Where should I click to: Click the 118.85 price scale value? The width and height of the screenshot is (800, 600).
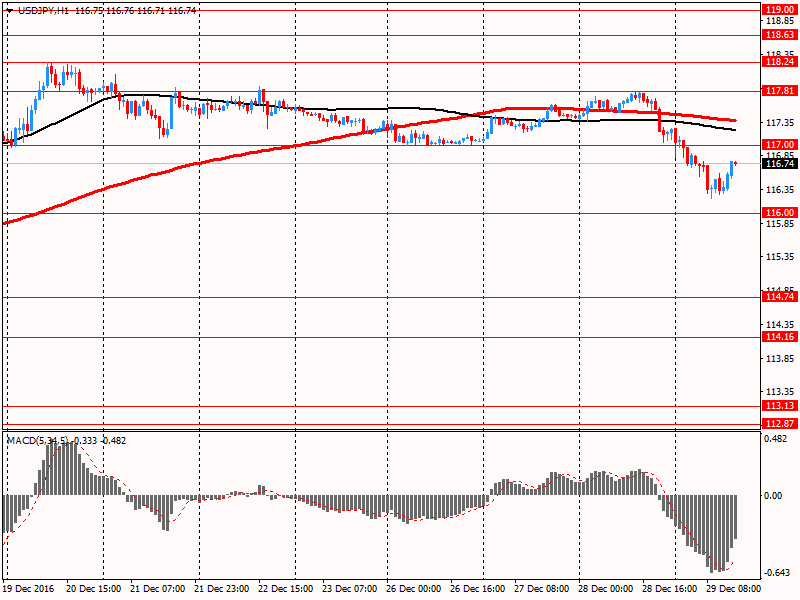780,21
